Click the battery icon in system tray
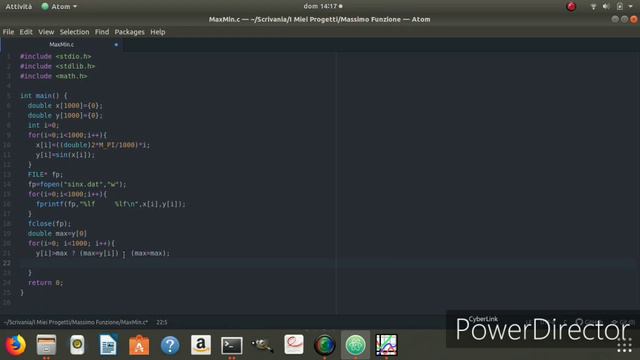Image resolution: width=640 pixels, height=360 pixels. tap(620, 7)
